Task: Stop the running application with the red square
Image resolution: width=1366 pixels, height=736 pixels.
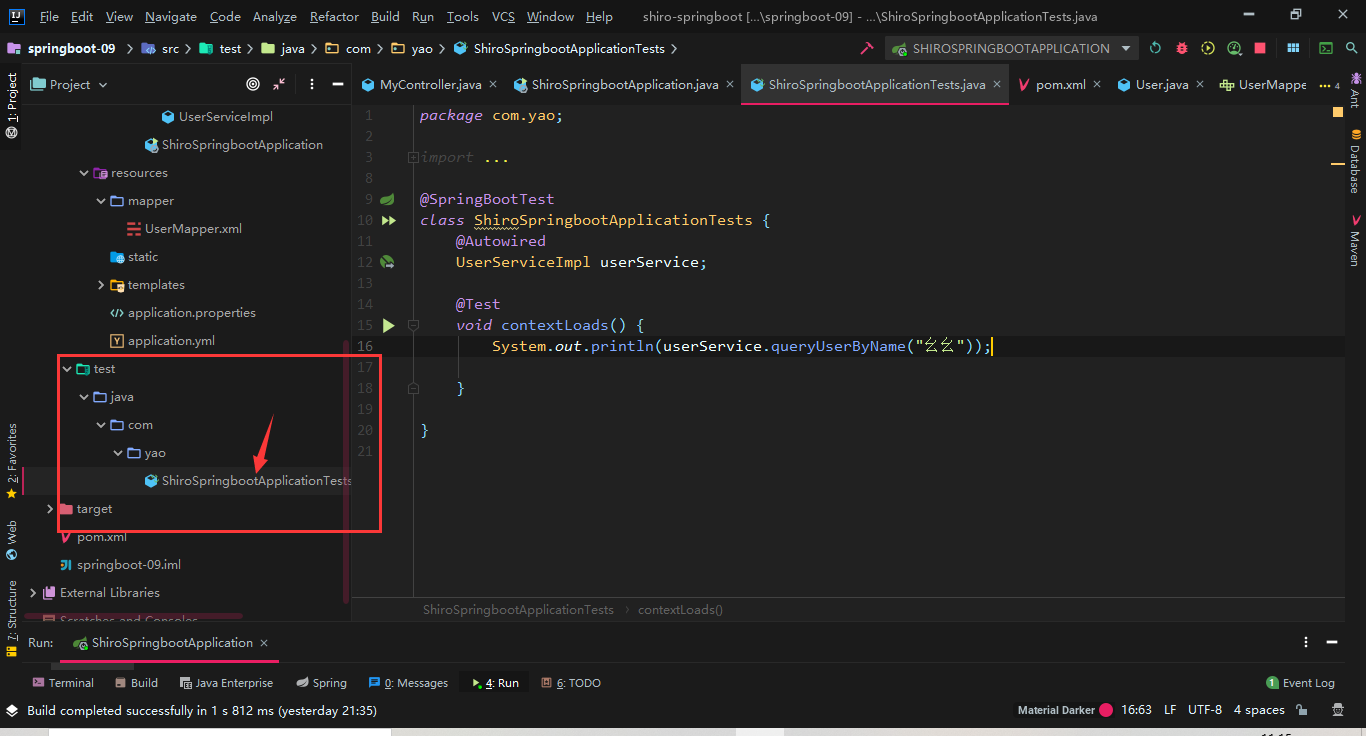Action: click(x=1260, y=48)
